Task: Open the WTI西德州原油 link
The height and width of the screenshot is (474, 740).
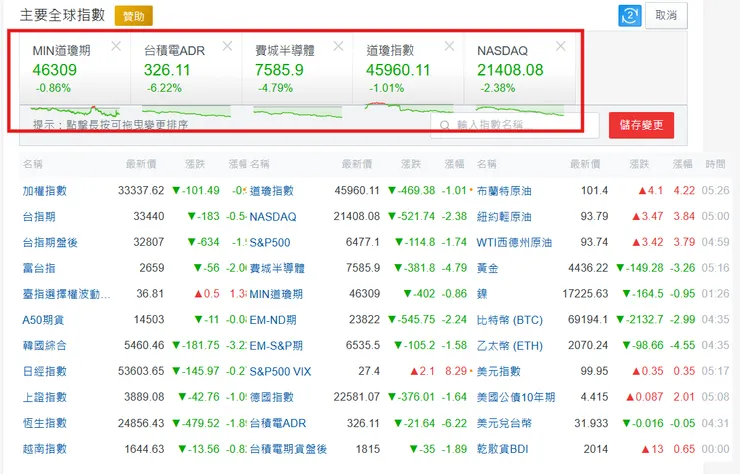Action: point(514,243)
